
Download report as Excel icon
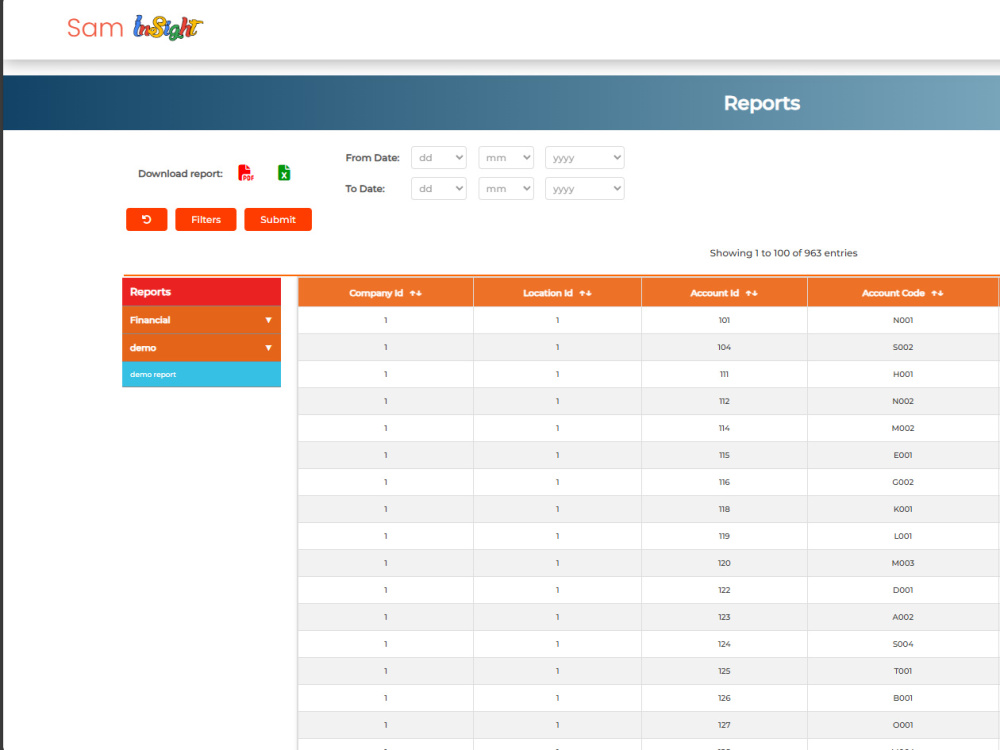pyautogui.click(x=284, y=173)
